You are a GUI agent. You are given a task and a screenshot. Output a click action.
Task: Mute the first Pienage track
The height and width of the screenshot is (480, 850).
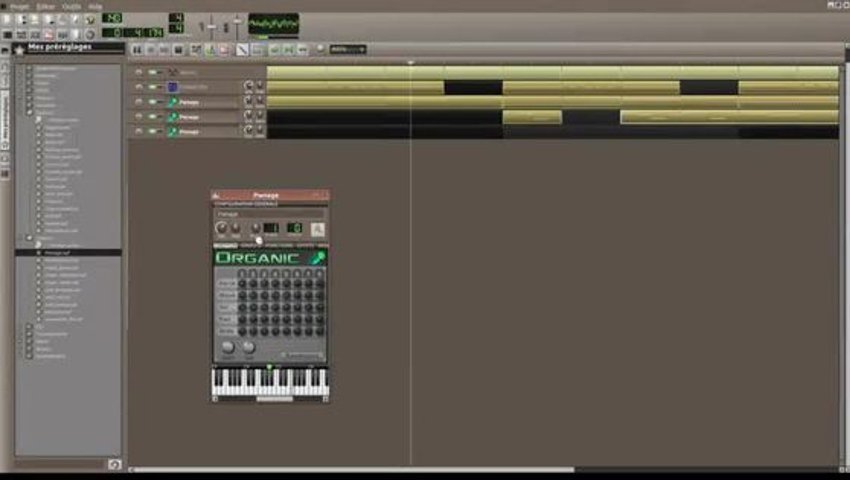153,101
